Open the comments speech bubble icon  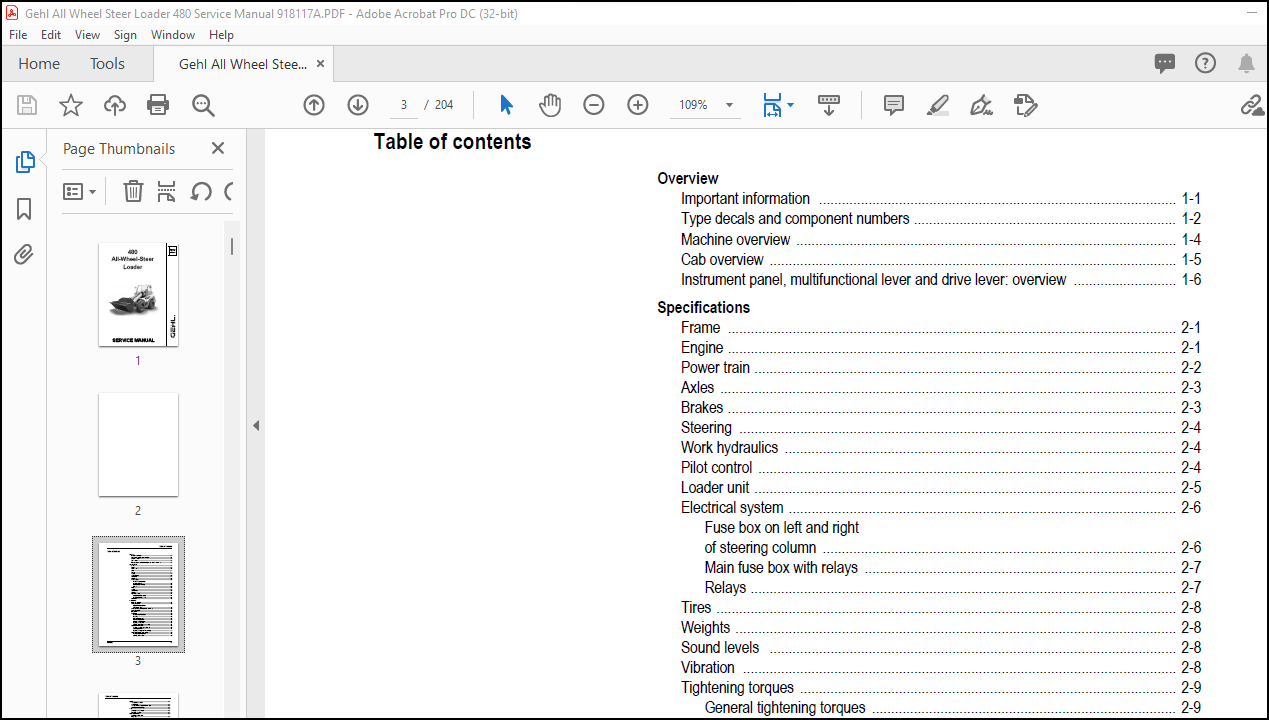tap(1165, 63)
